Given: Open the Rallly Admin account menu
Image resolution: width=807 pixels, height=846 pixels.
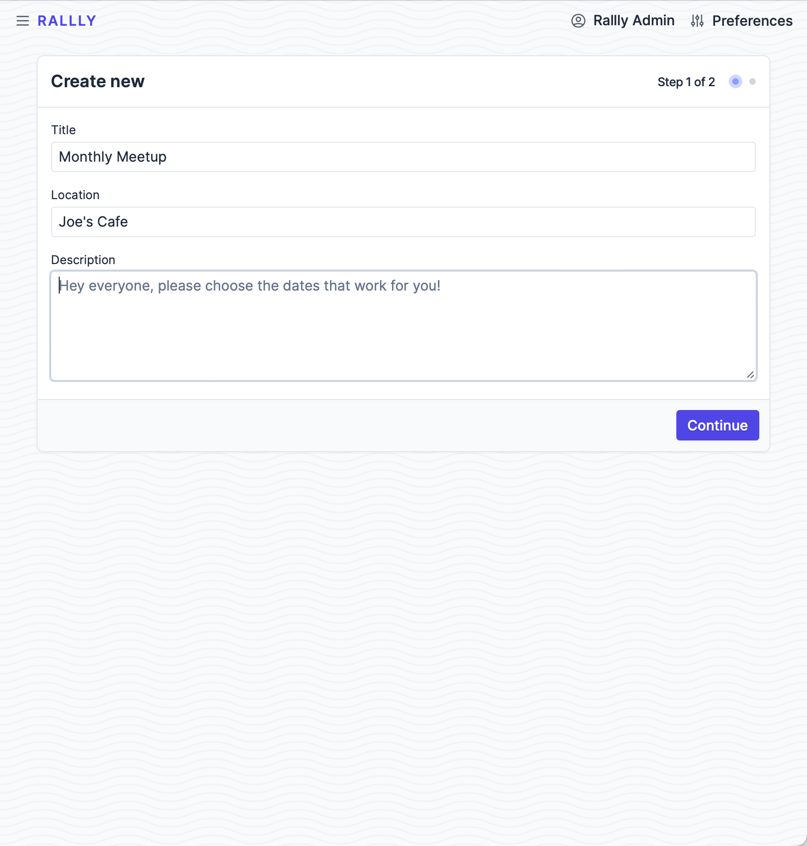Looking at the screenshot, I should (623, 21).
